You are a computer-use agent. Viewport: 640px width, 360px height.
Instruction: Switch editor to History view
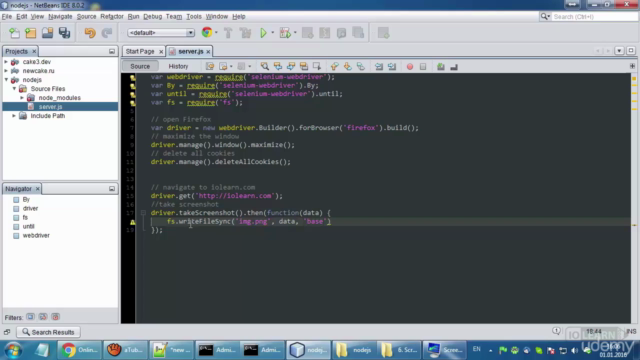click(178, 66)
